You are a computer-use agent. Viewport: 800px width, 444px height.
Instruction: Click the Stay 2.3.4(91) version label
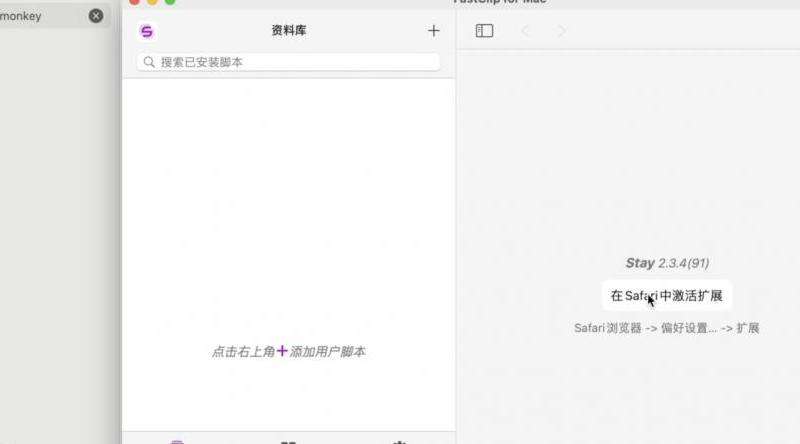pyautogui.click(x=667, y=263)
